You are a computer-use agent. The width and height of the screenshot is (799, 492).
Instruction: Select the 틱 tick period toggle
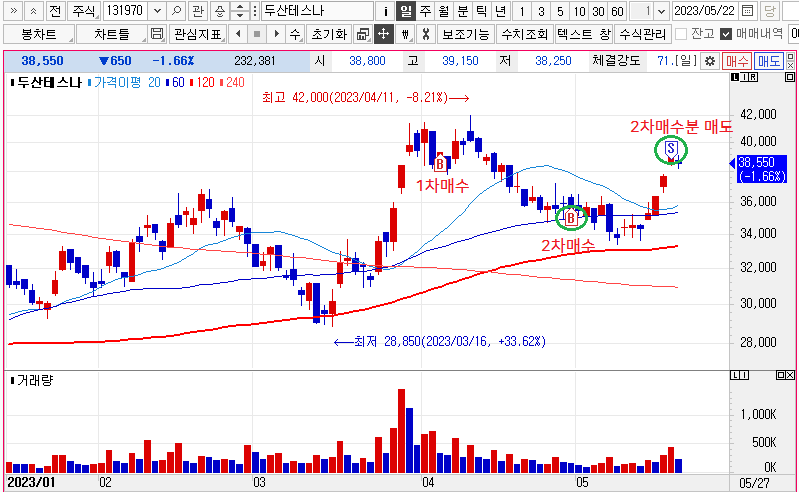point(482,11)
